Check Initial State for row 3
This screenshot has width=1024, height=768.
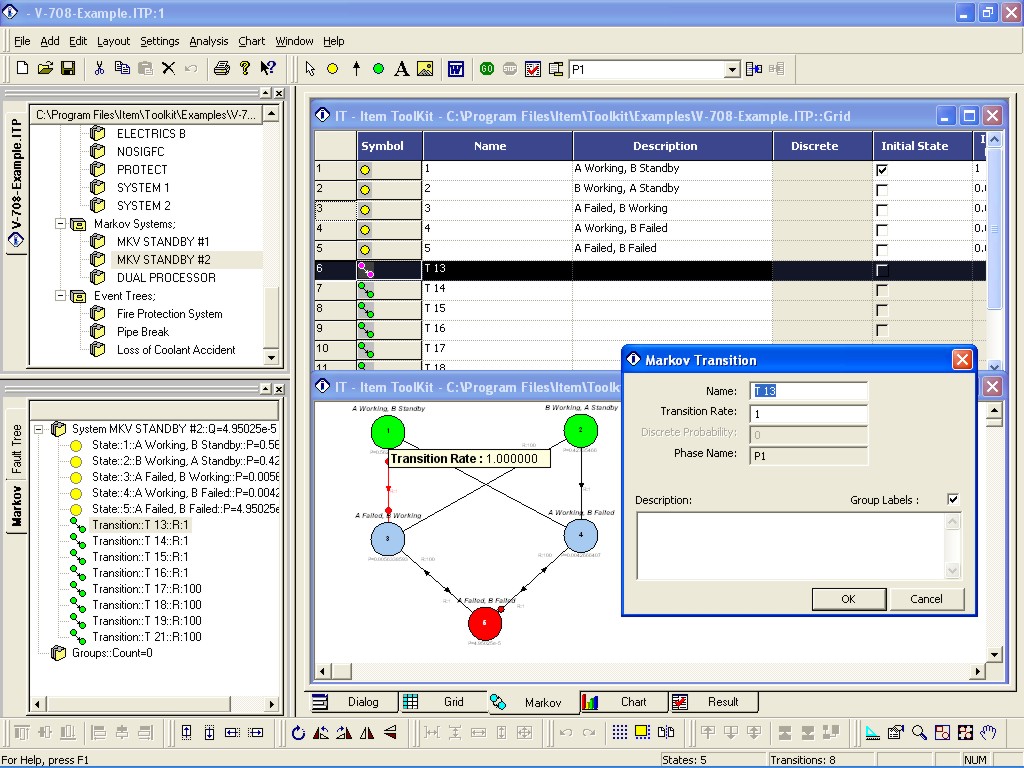pos(881,210)
